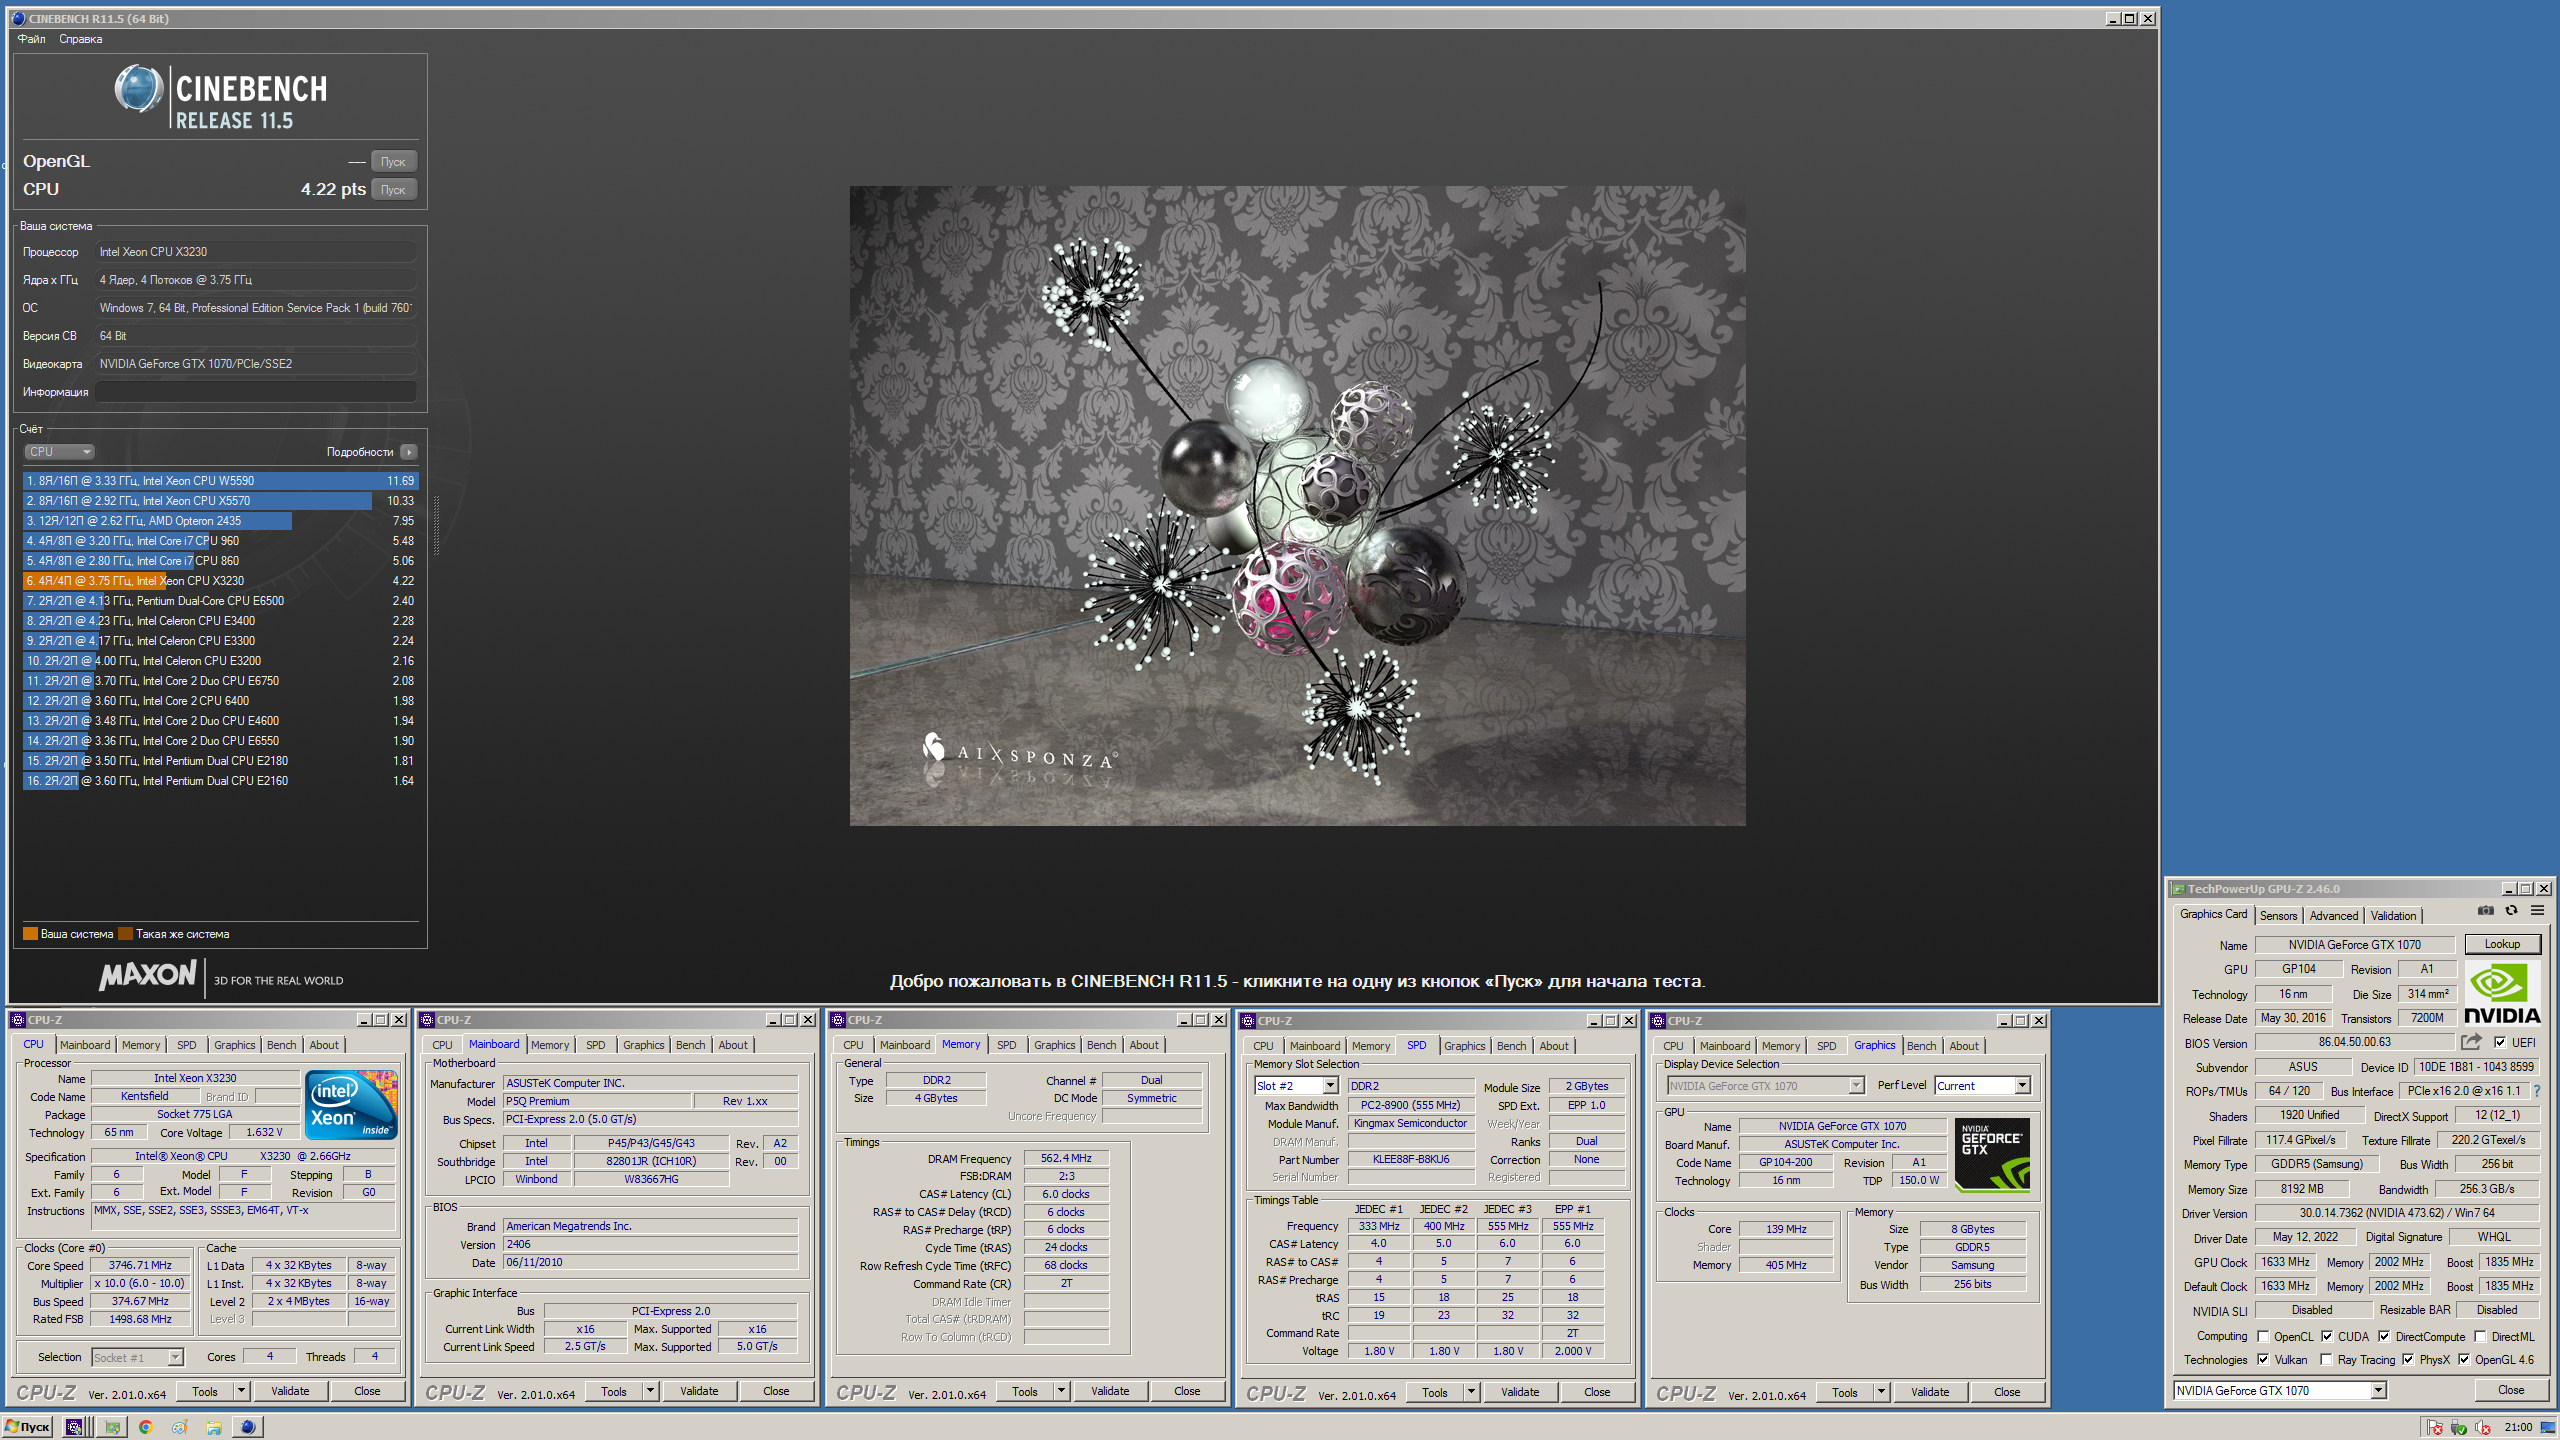Expand Tools arrow in first CPU-Z window

(240, 1391)
